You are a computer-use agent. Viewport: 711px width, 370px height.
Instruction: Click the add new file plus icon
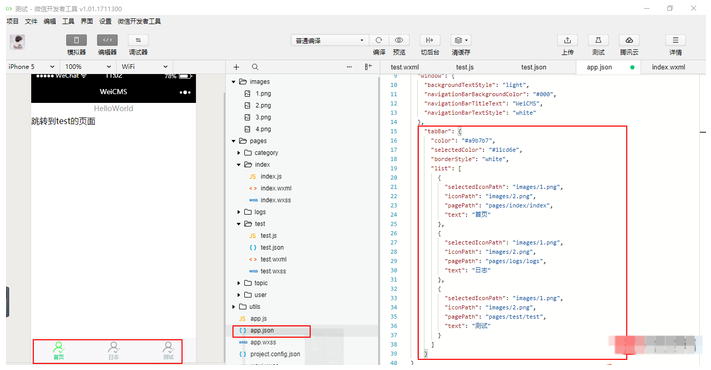point(236,67)
